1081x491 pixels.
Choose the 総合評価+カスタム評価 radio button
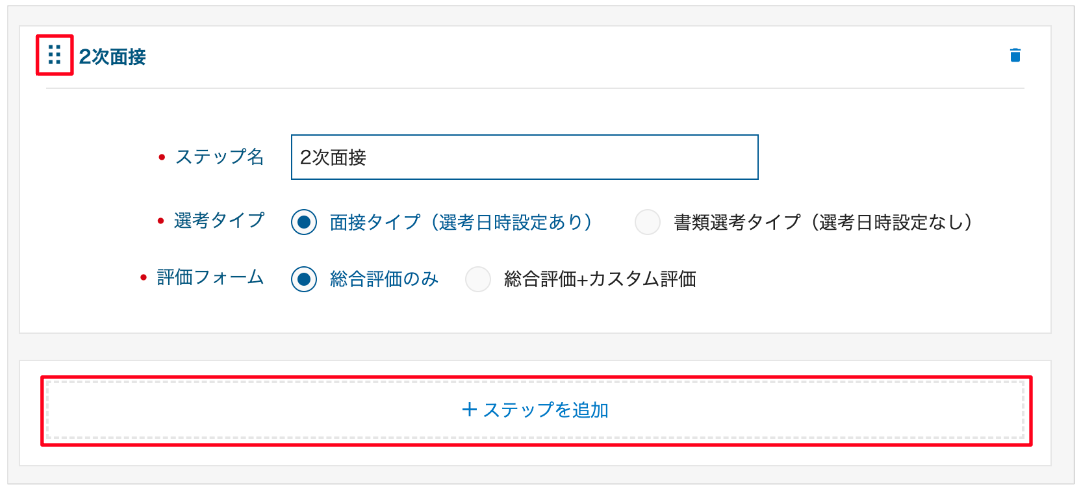point(478,279)
